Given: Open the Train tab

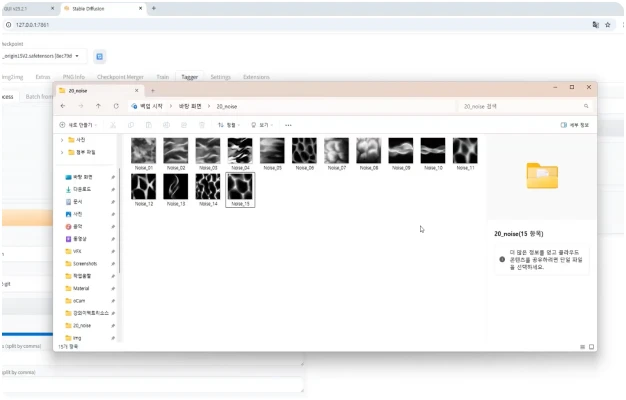Looking at the screenshot, I should click(x=162, y=77).
